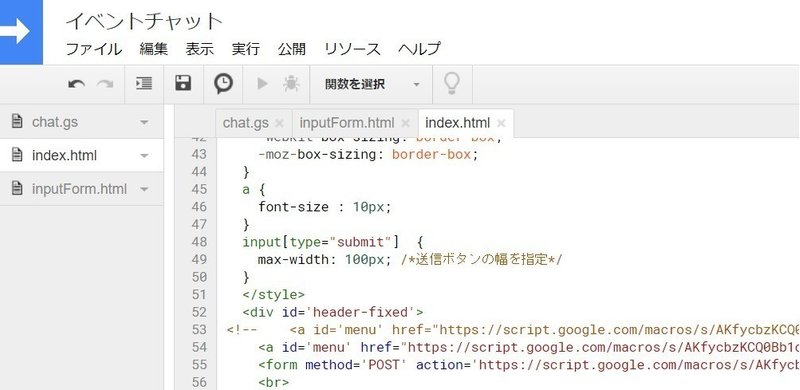Open project triggers clock icon
The height and width of the screenshot is (390, 800).
(223, 84)
